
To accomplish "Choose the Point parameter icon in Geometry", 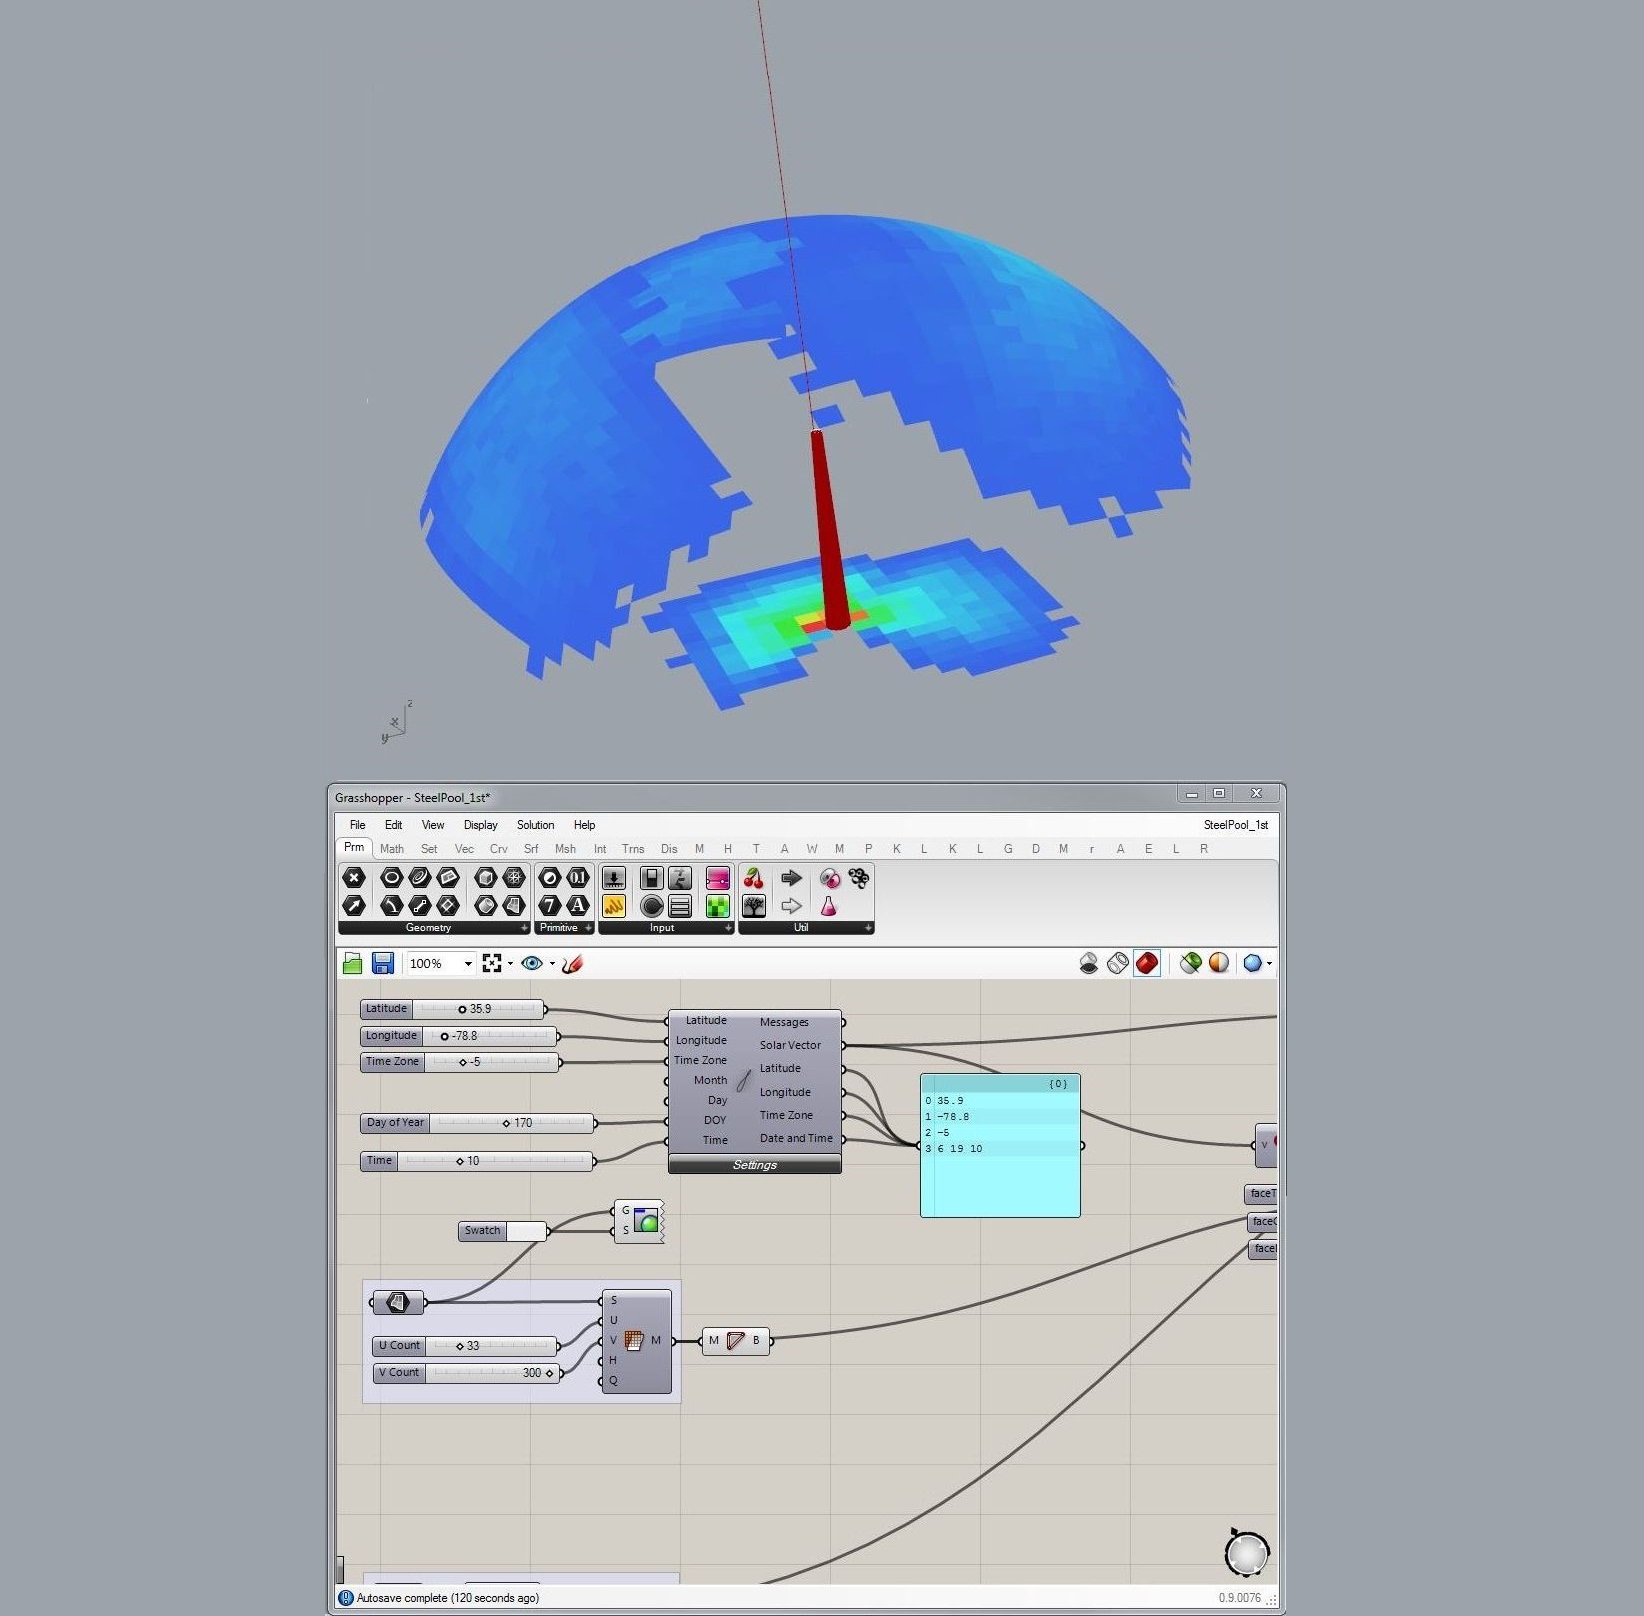I will 354,878.
